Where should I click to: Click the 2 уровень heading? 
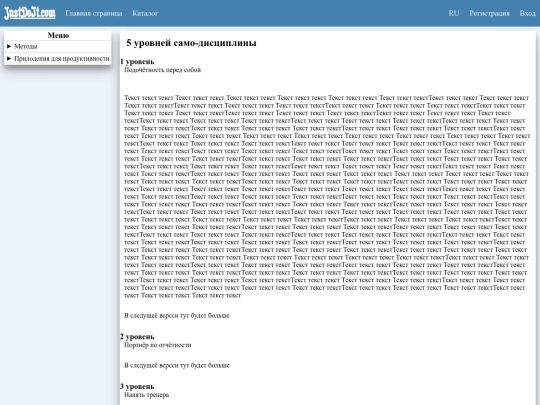pos(137,336)
